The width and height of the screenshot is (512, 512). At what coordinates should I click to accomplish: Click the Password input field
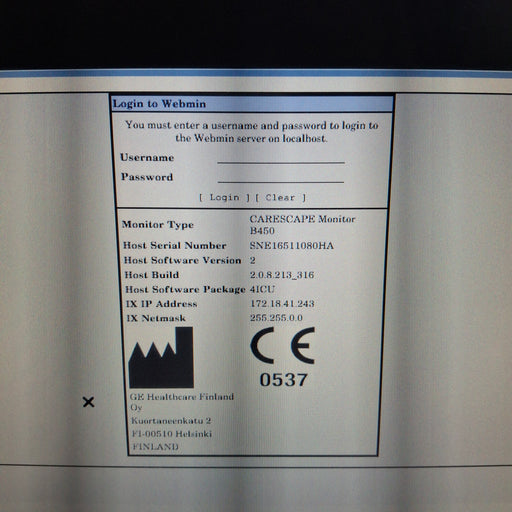[x=281, y=177]
